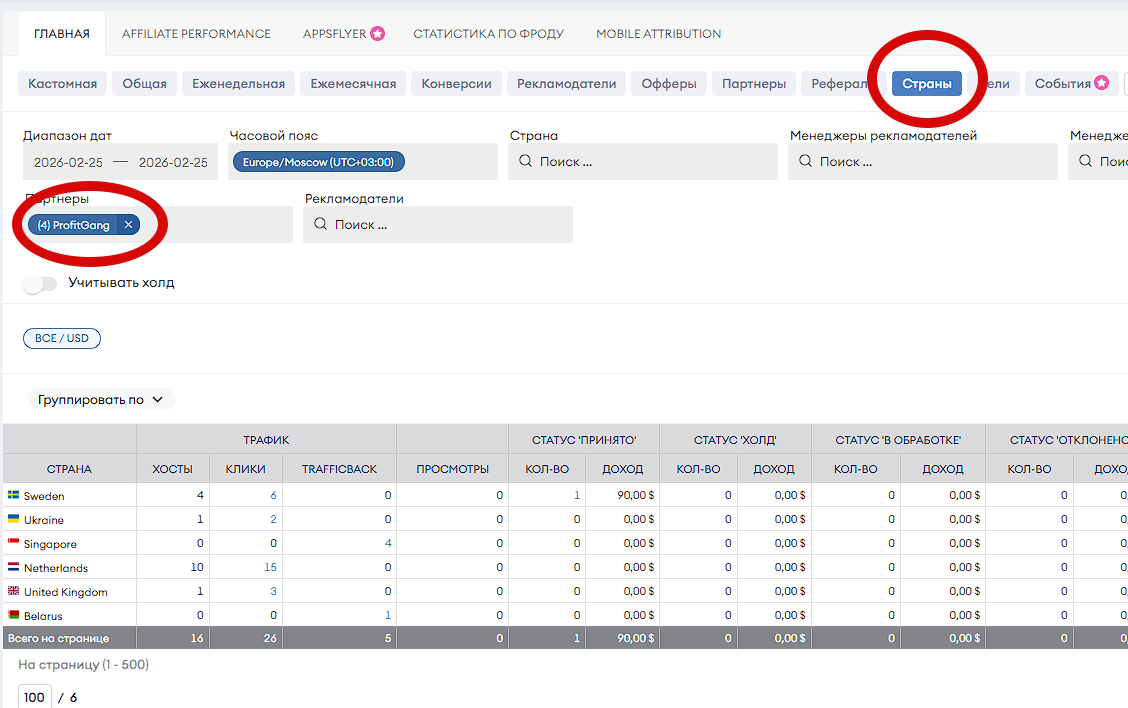1128x708 pixels.
Task: Click the Netherlands flag icon
Action: tap(14, 567)
